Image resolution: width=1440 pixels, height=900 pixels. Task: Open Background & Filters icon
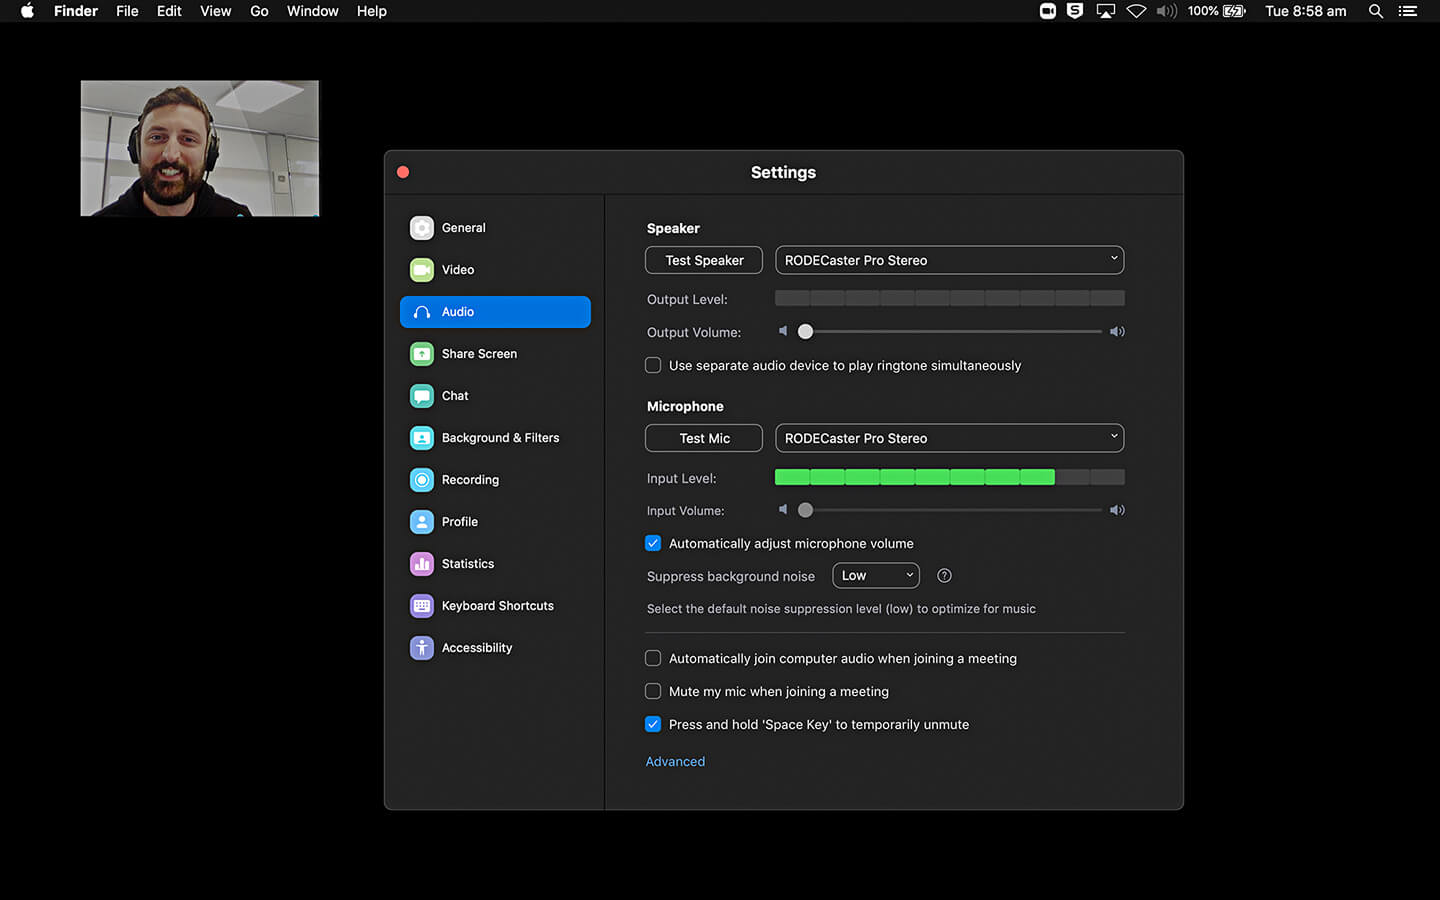coord(422,438)
